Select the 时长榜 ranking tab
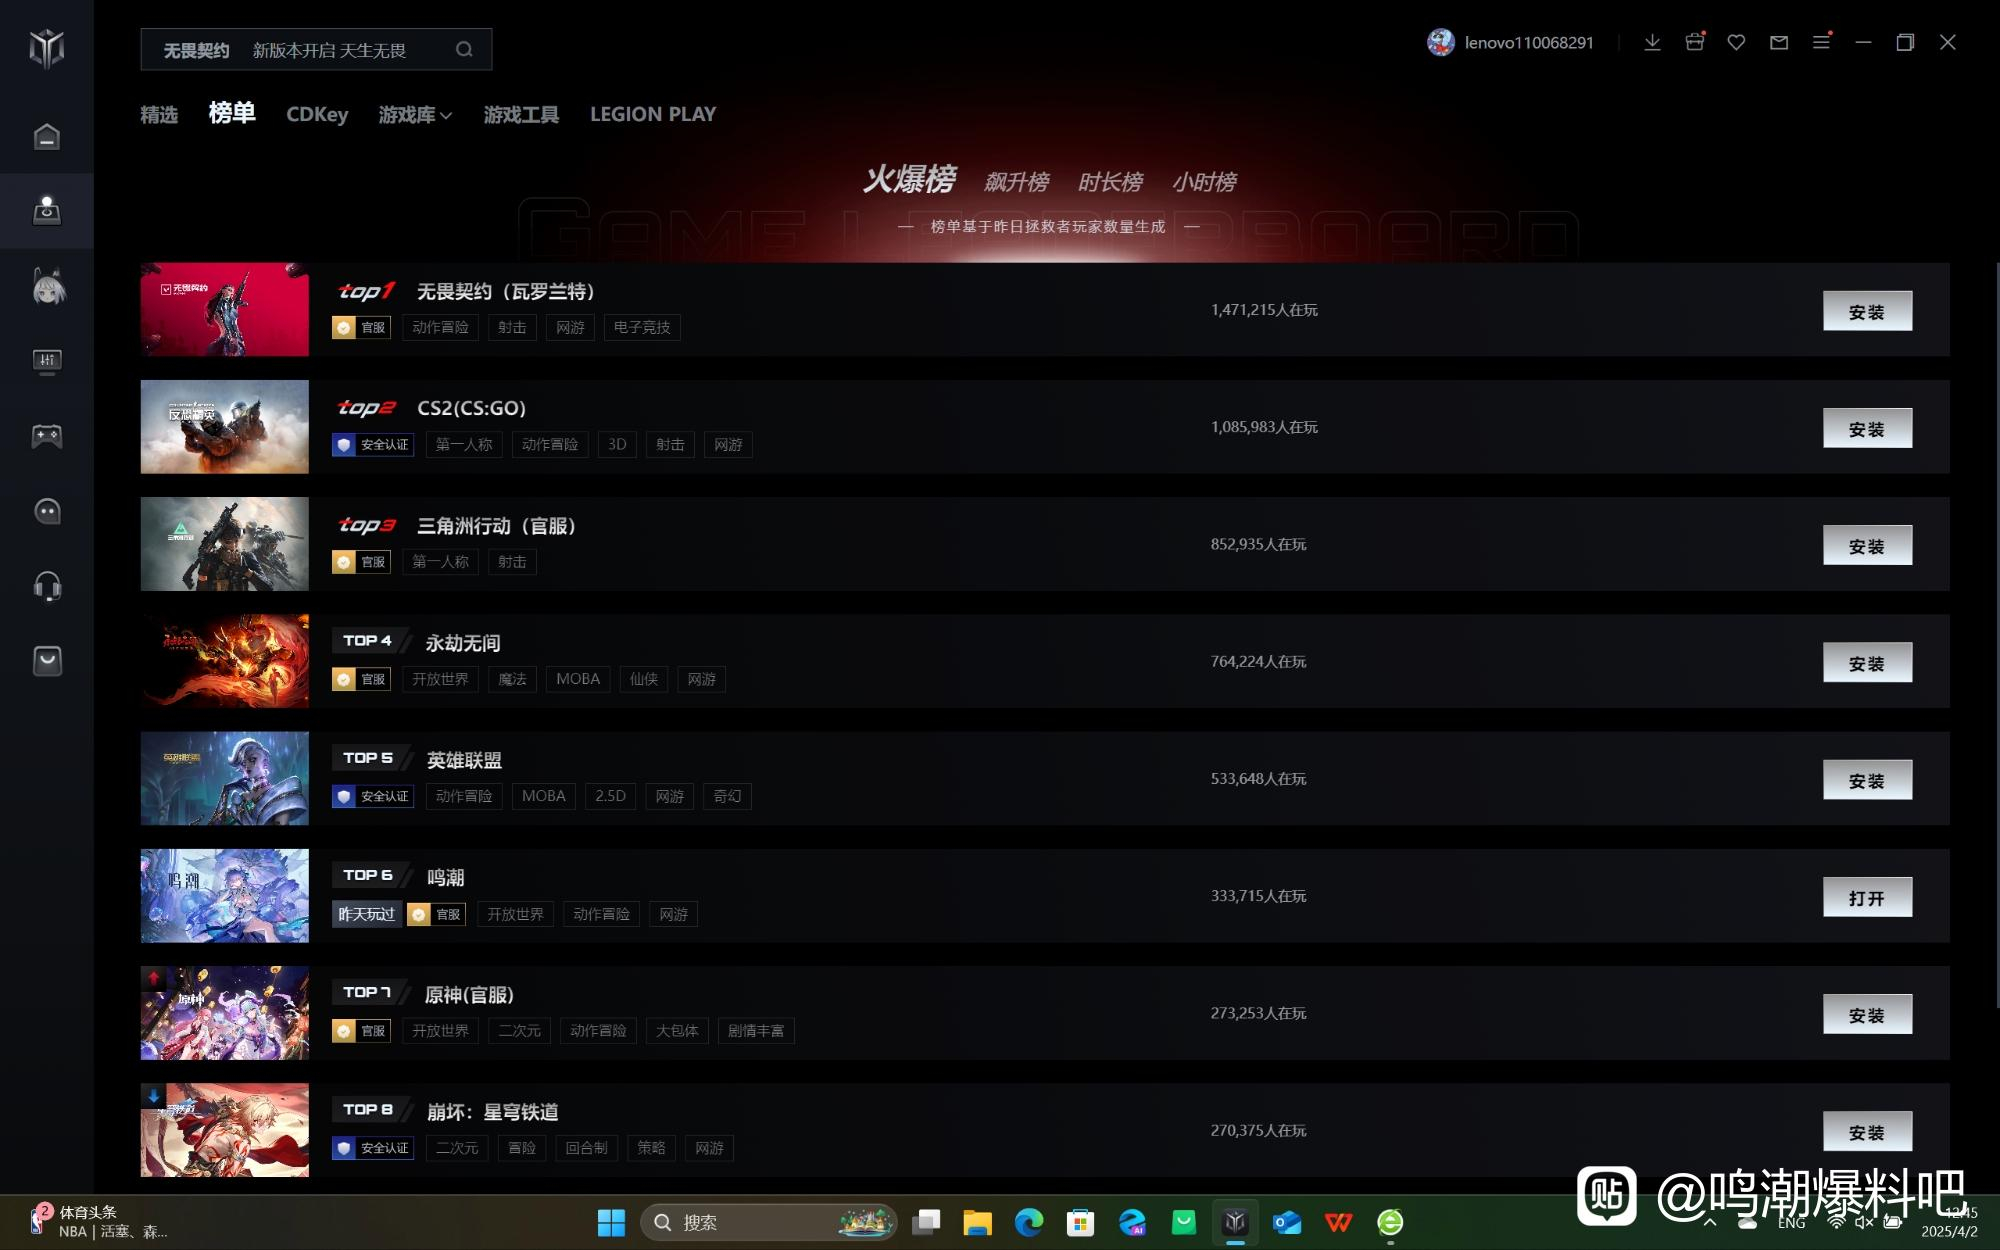2000x1250 pixels. point(1110,182)
